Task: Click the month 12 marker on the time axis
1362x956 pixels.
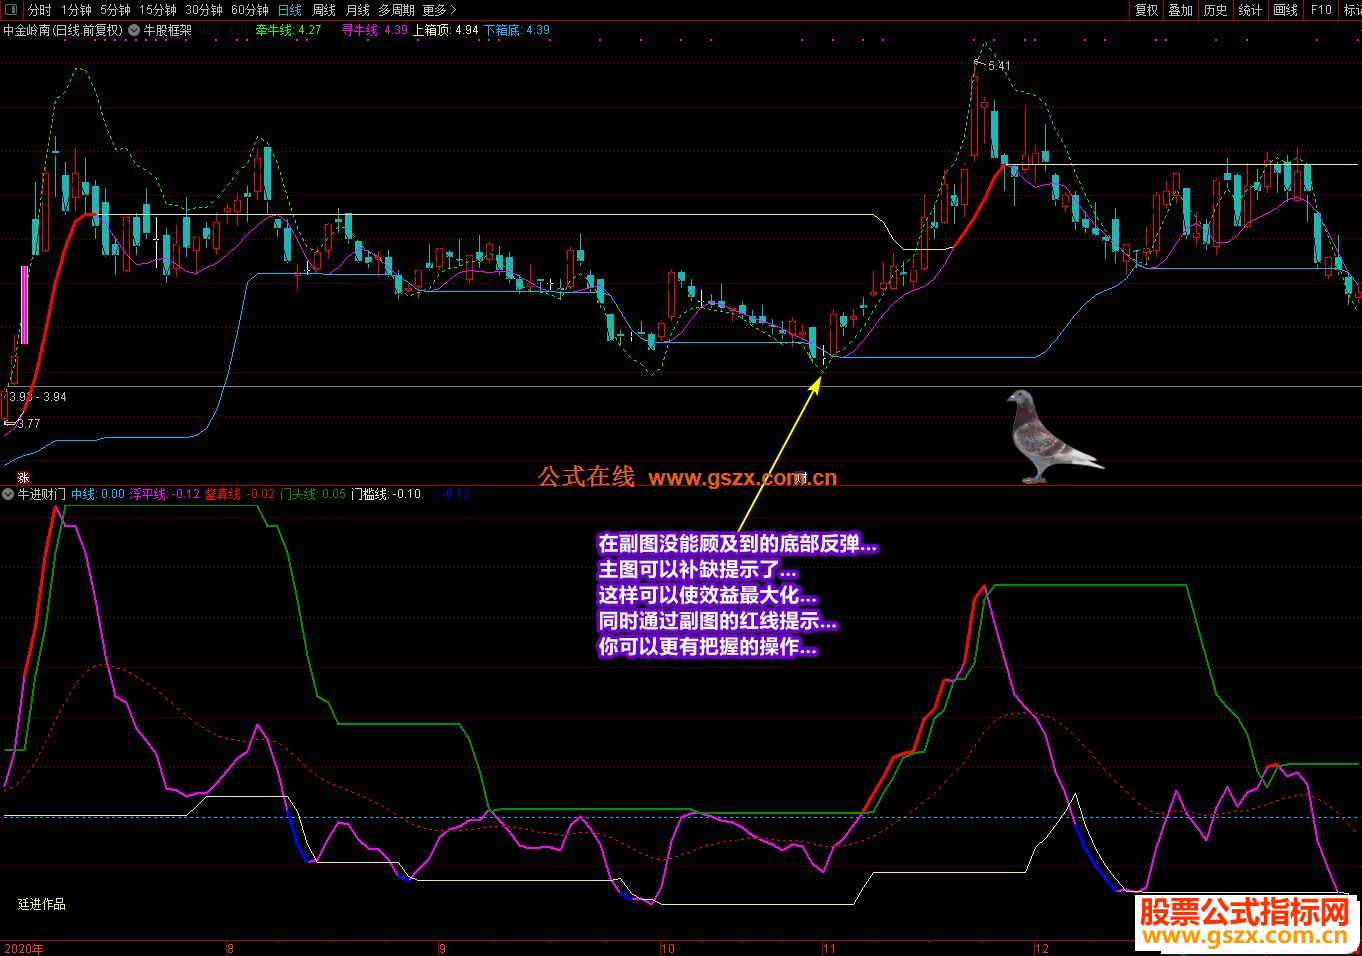Action: point(1042,948)
